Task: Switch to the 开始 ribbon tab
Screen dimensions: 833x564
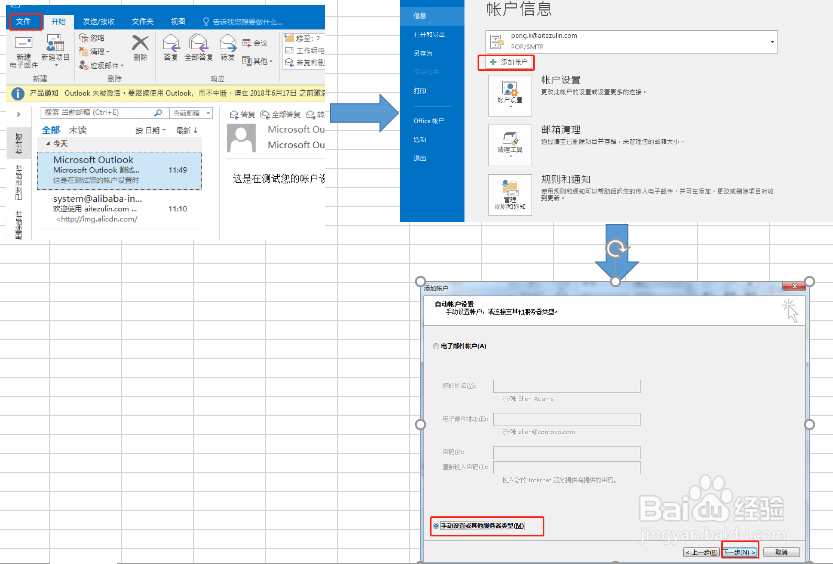Action: pos(58,22)
